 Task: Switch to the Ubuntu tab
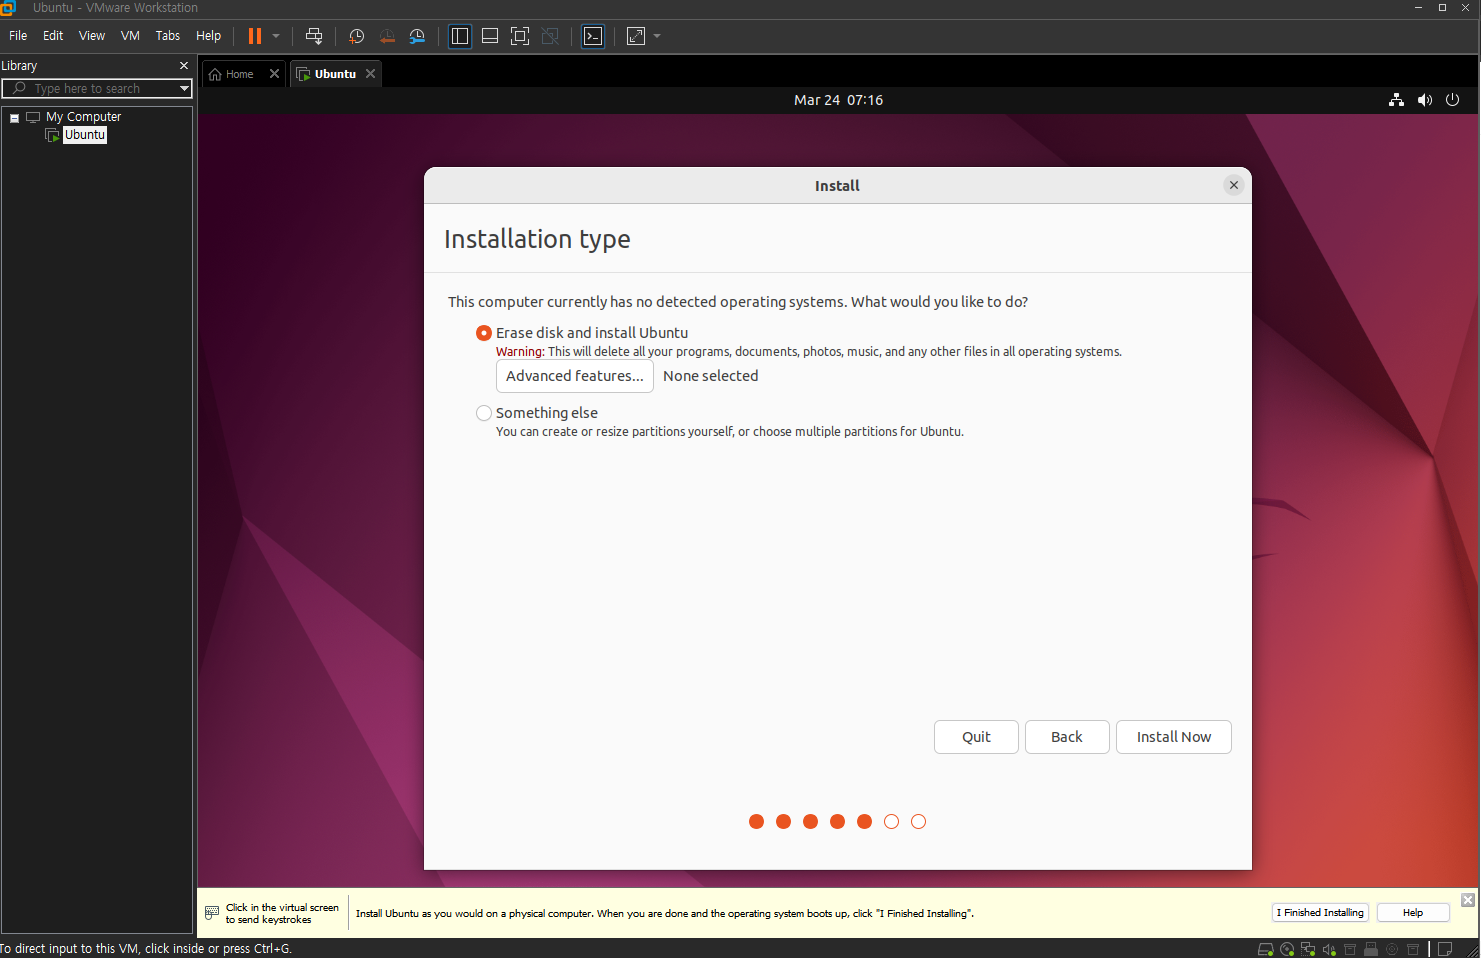(x=334, y=74)
